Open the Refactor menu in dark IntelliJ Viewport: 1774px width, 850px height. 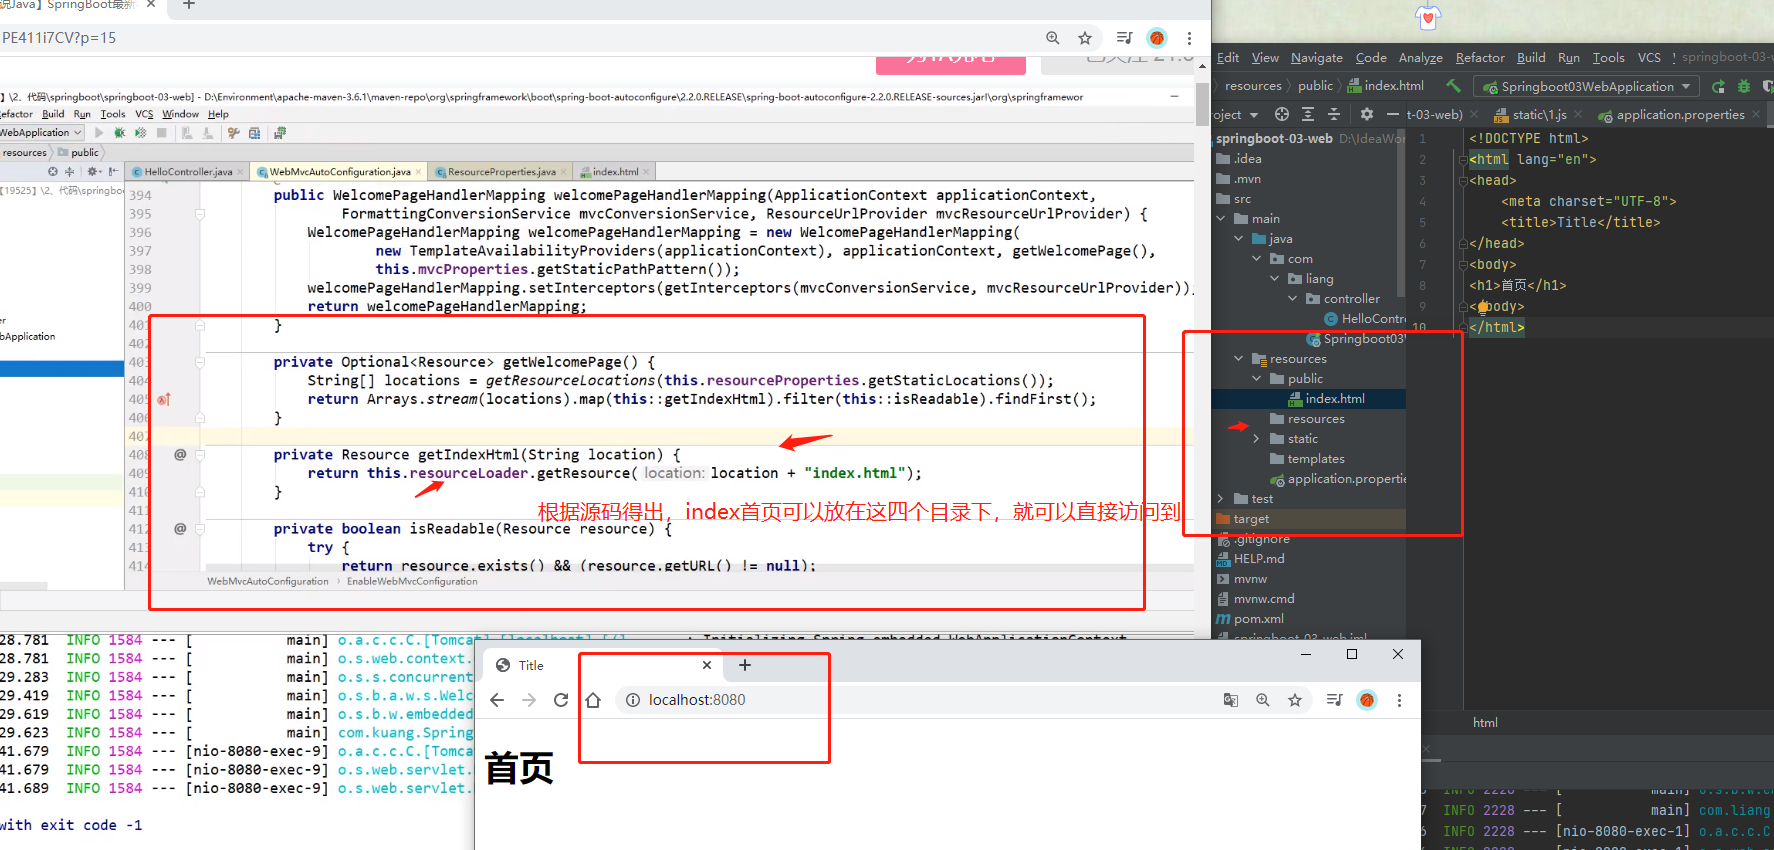[1480, 58]
